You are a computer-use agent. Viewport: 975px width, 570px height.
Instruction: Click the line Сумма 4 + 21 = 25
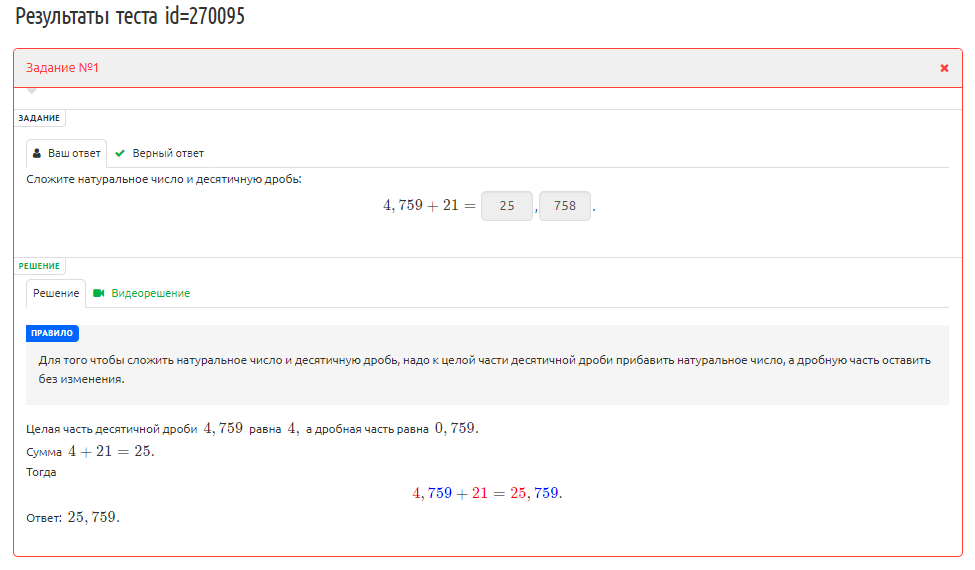(90, 451)
